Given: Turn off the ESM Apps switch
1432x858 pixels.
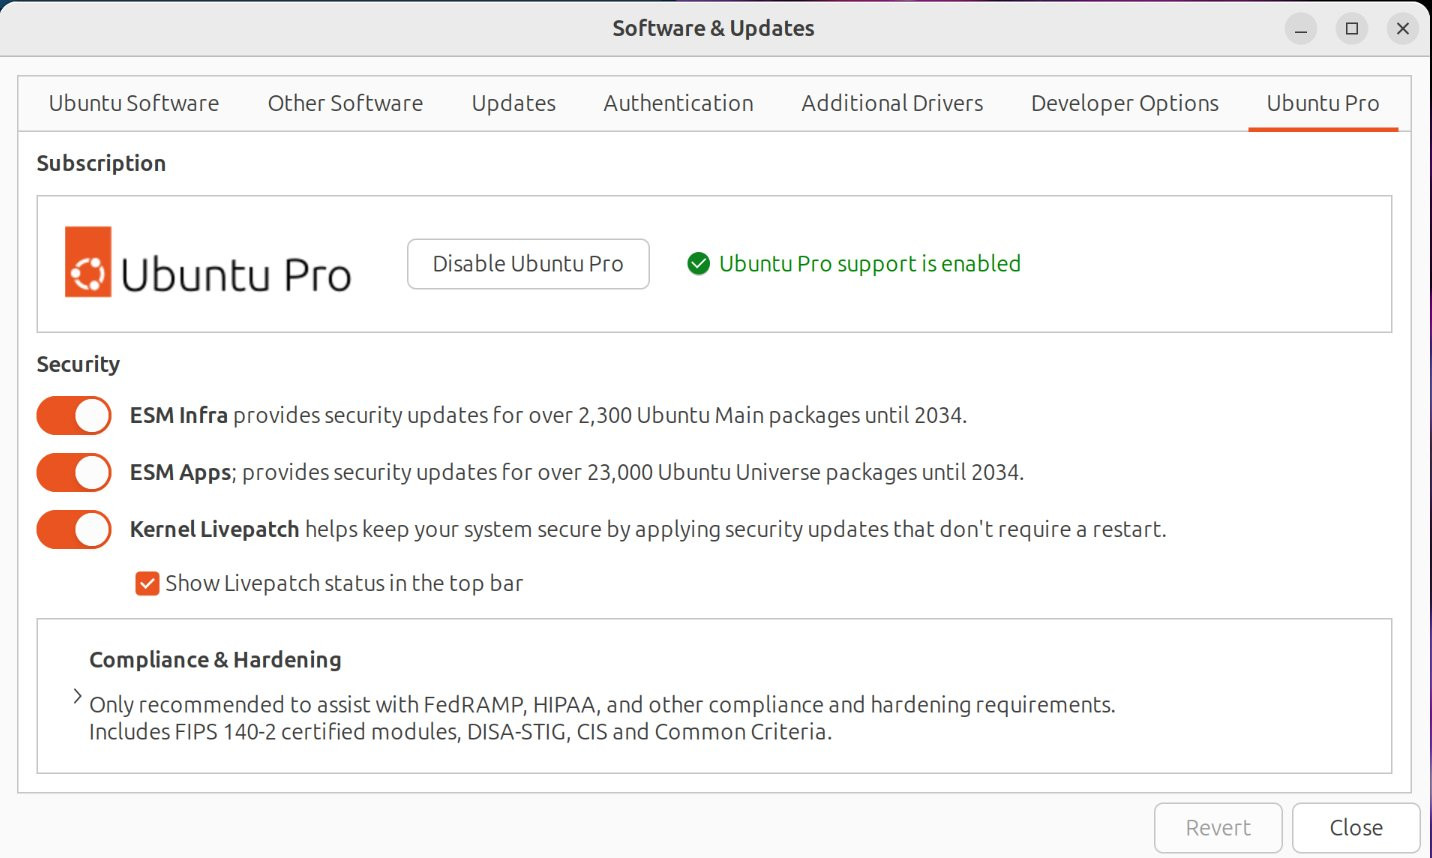Looking at the screenshot, I should pyautogui.click(x=74, y=472).
